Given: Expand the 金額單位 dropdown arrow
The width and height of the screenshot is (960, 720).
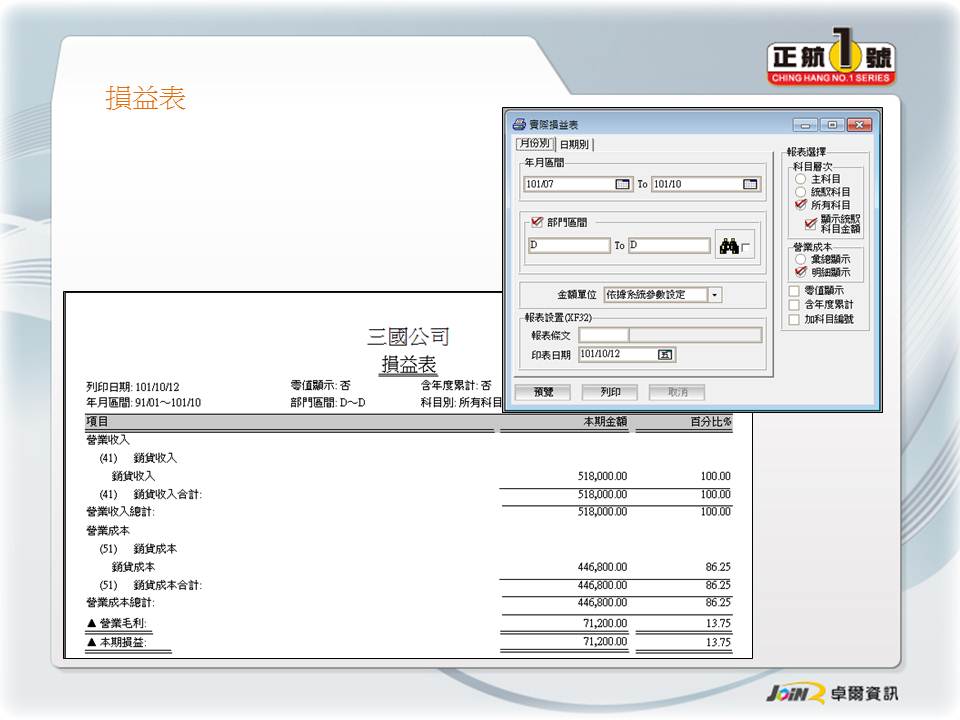Looking at the screenshot, I should tap(714, 295).
